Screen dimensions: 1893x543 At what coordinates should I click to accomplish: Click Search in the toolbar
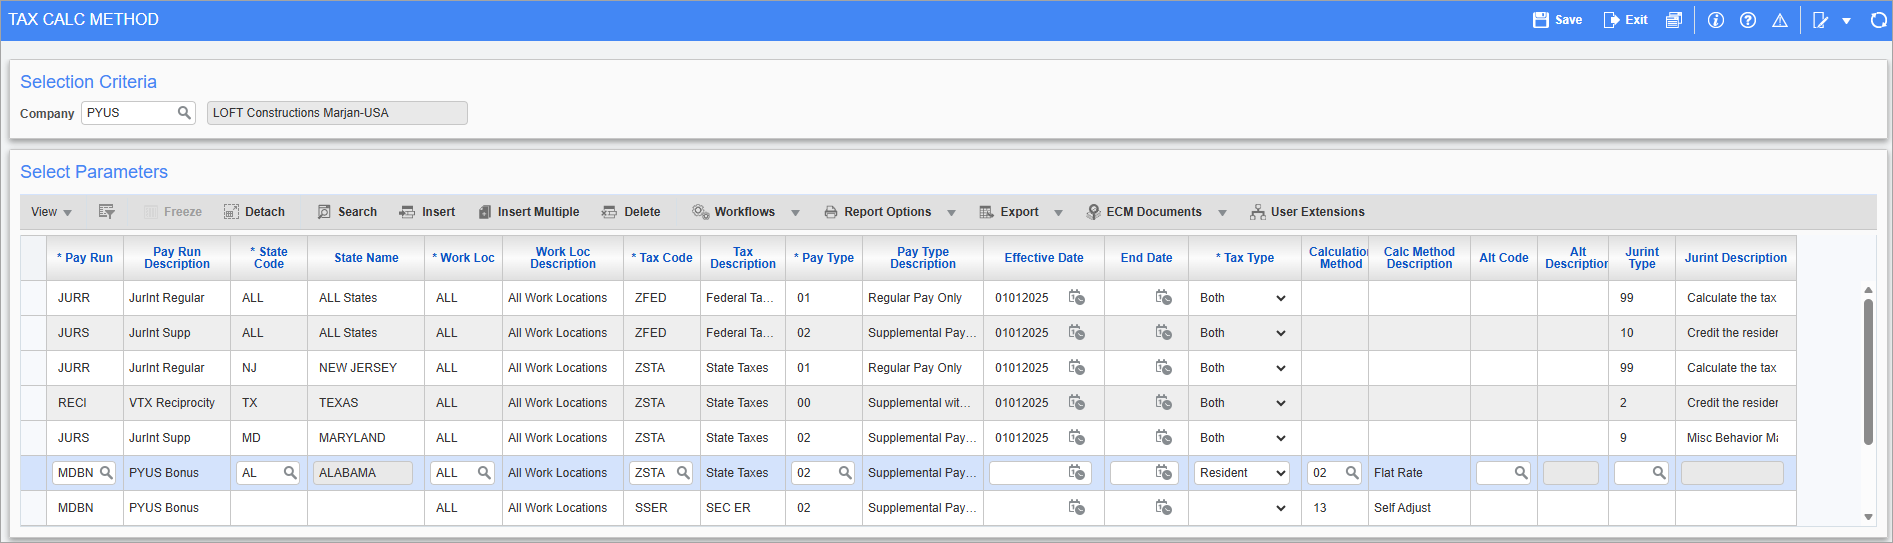[347, 212]
